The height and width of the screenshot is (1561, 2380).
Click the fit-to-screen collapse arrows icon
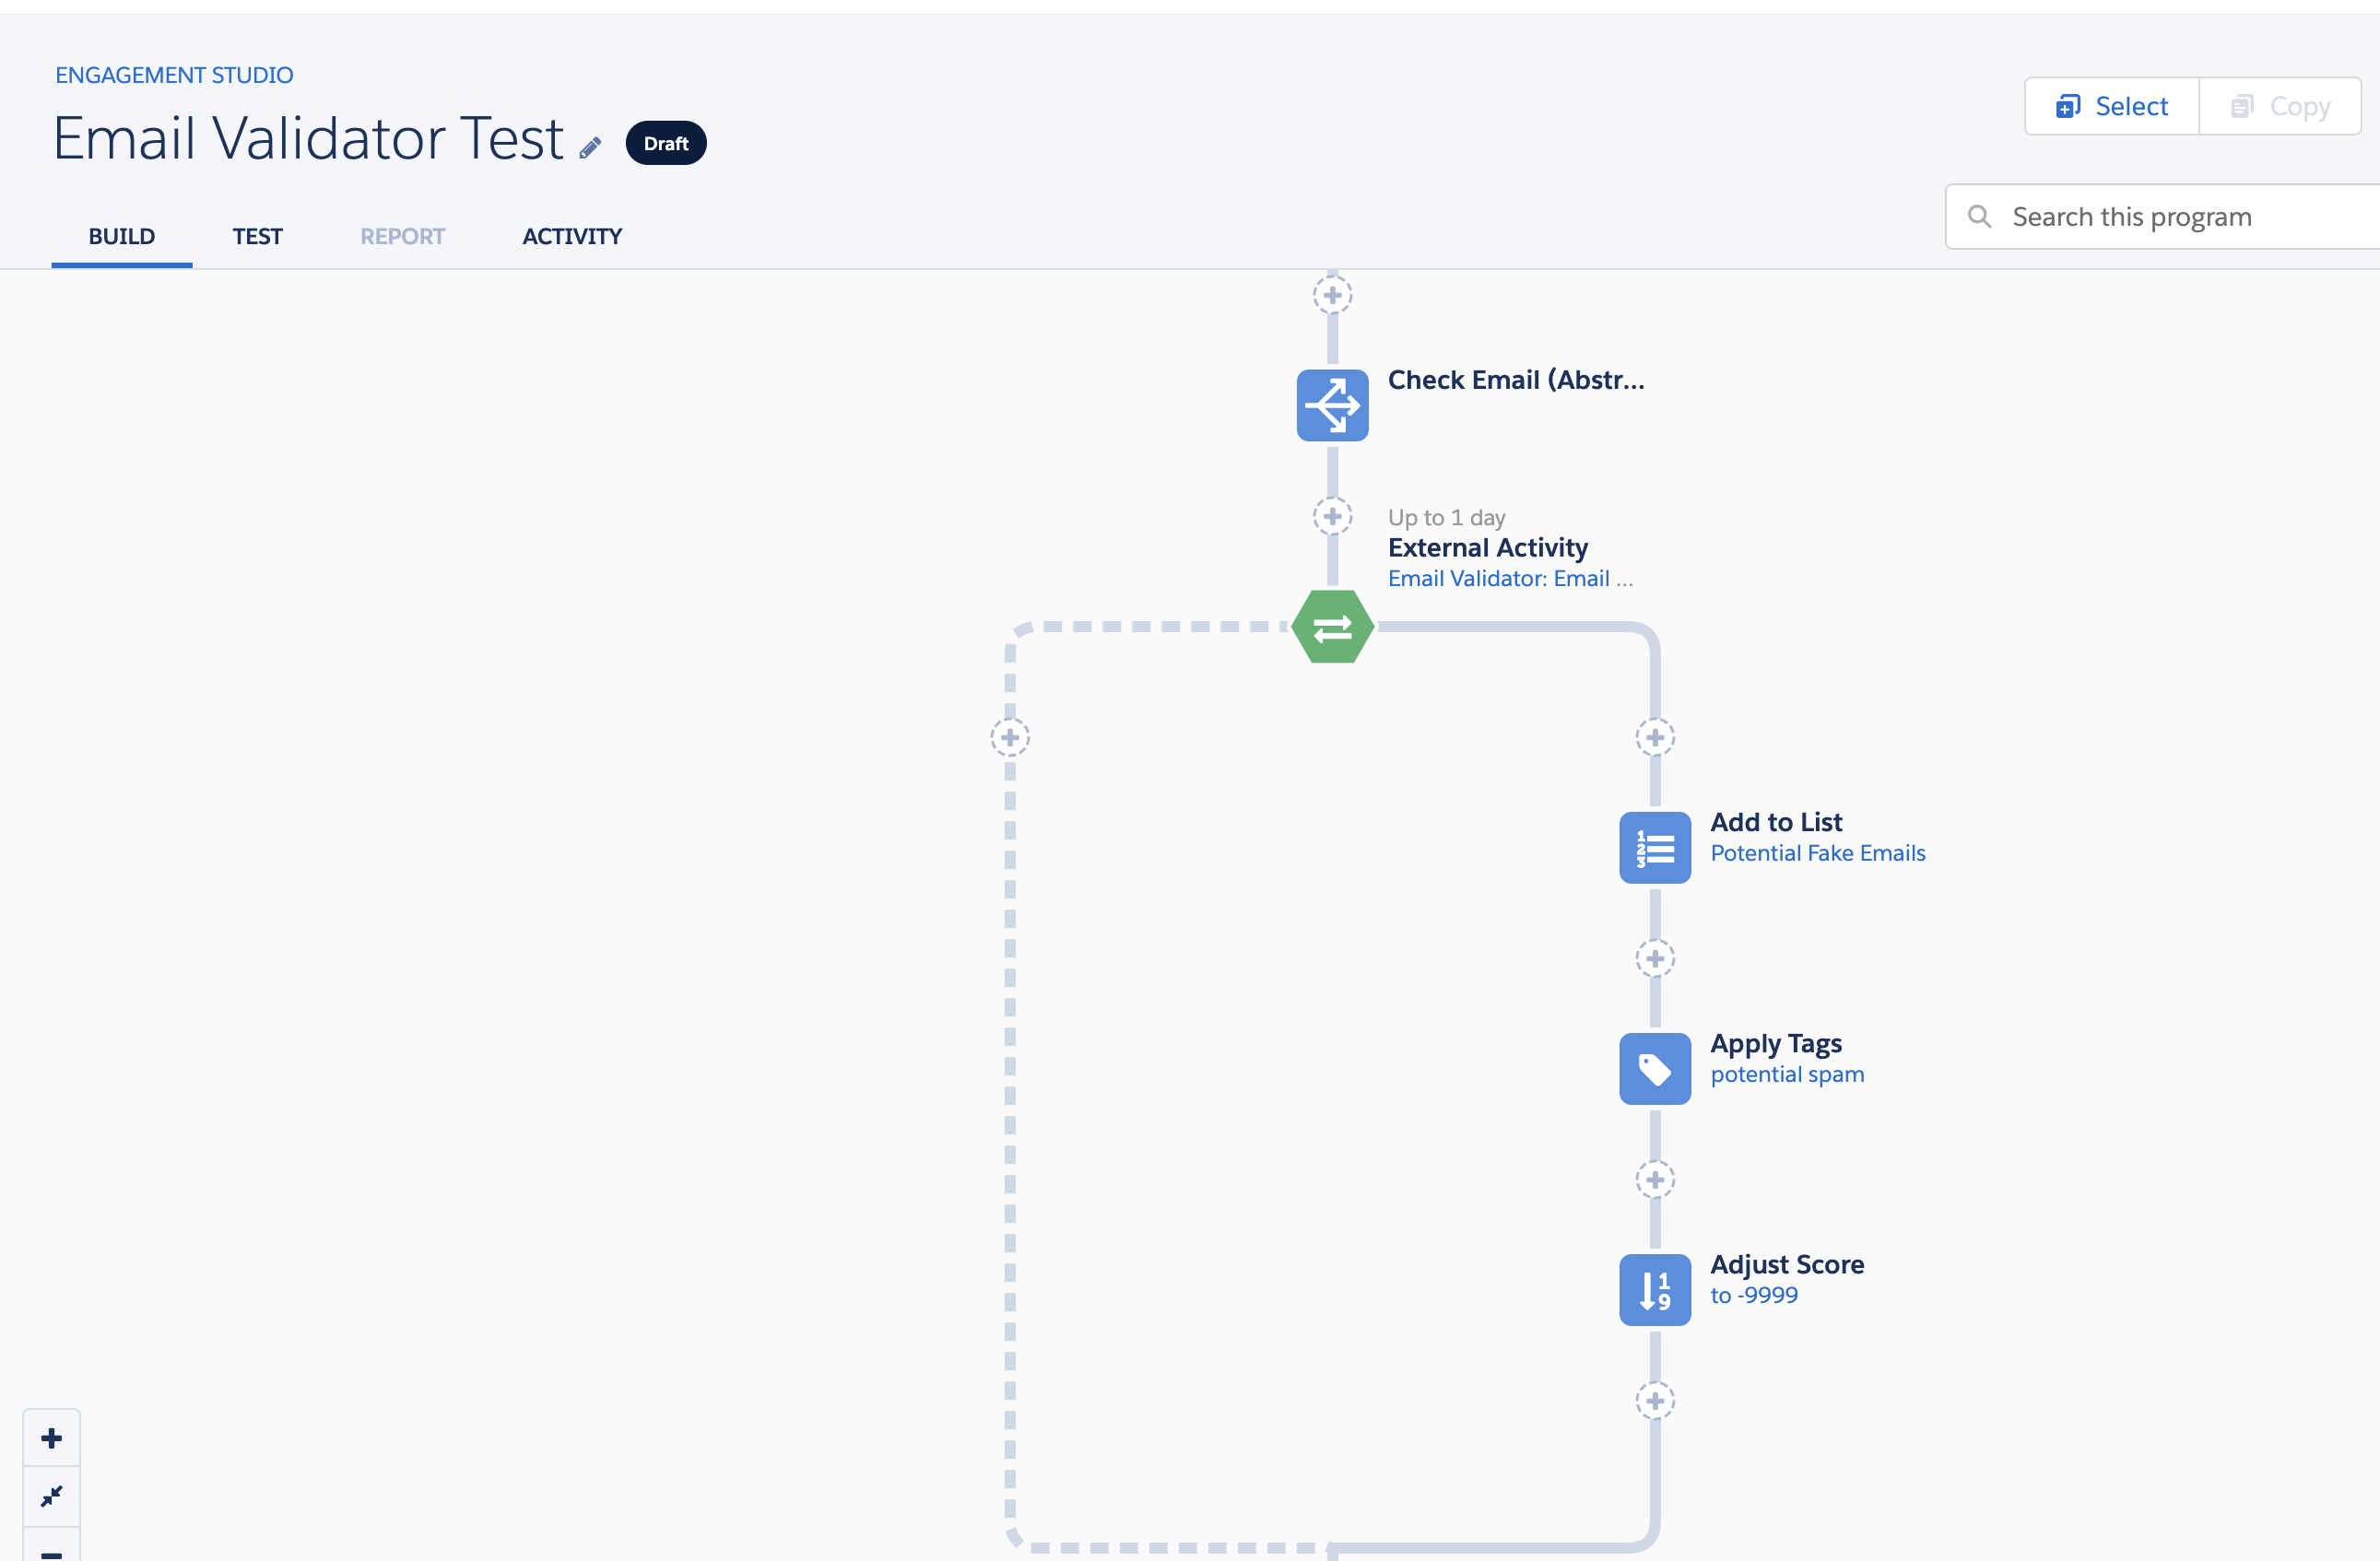coord(51,1496)
